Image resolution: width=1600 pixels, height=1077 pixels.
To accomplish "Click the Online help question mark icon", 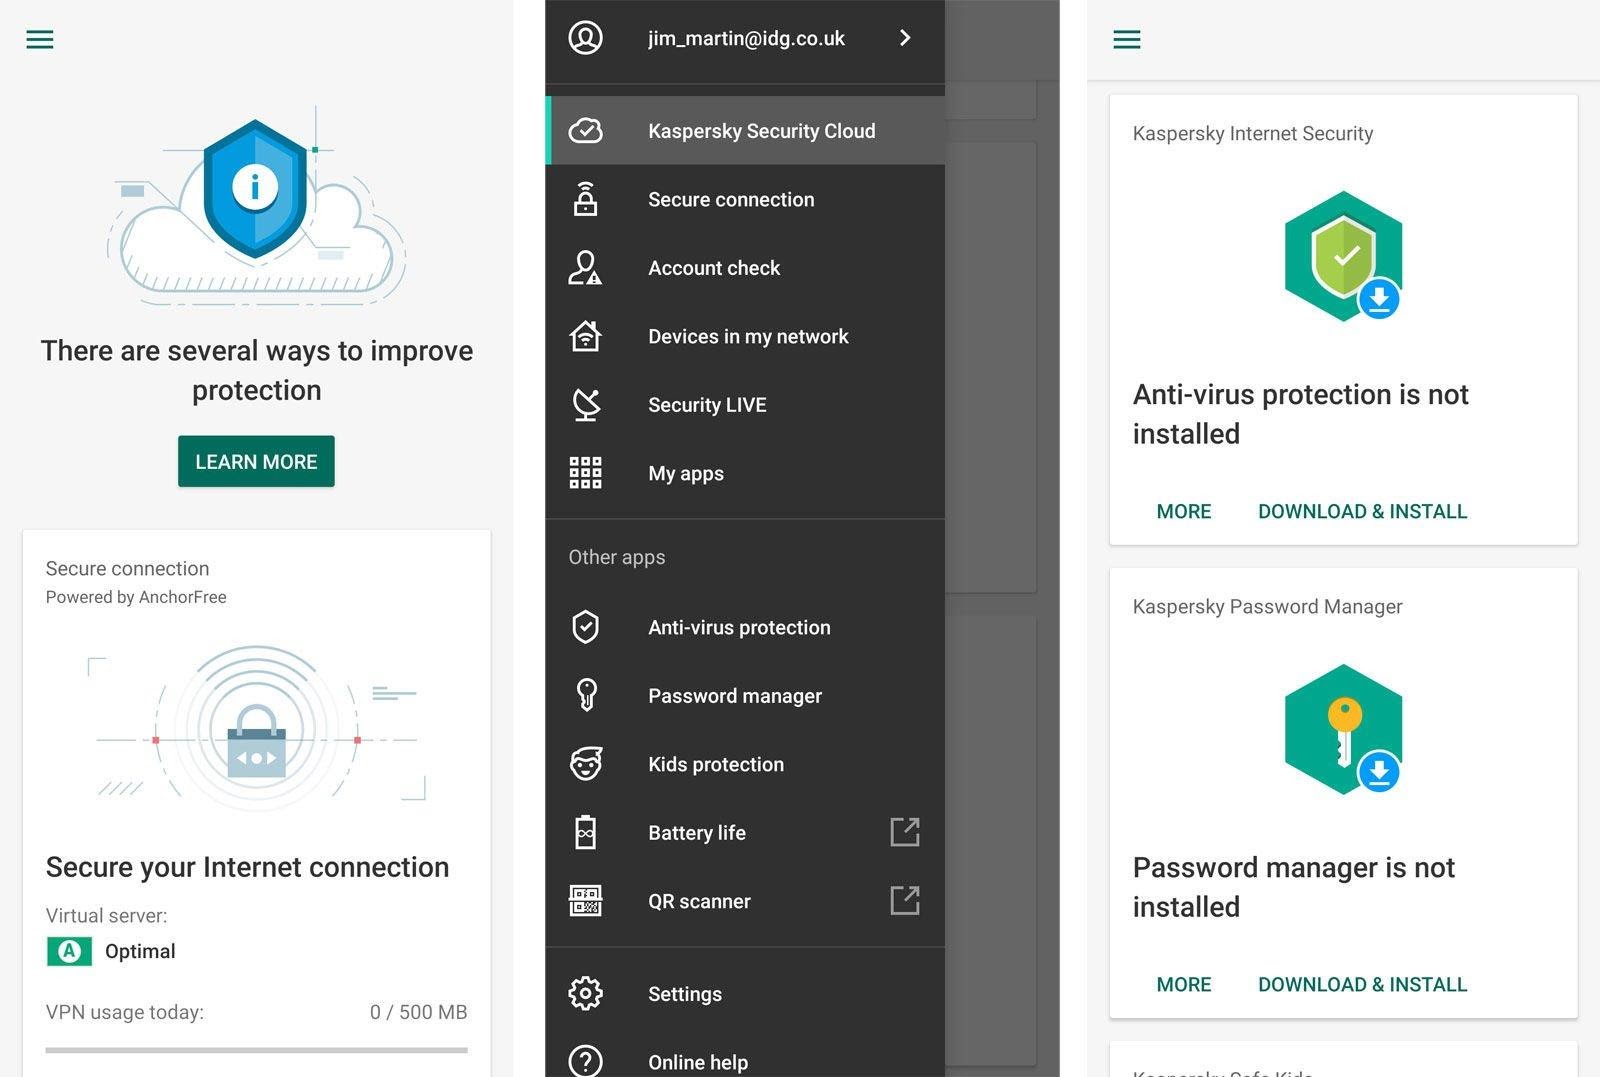I will (586, 1061).
